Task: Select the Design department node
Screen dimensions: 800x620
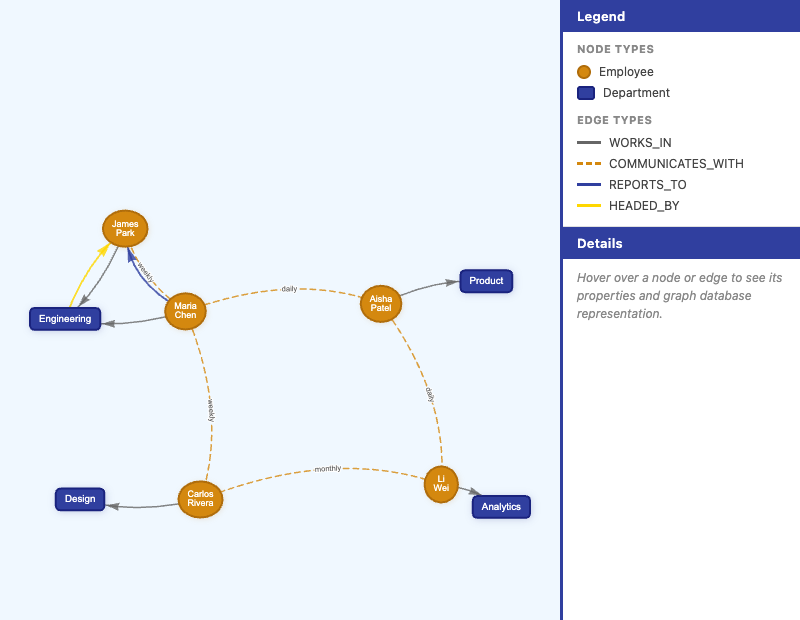Action: pos(80,499)
